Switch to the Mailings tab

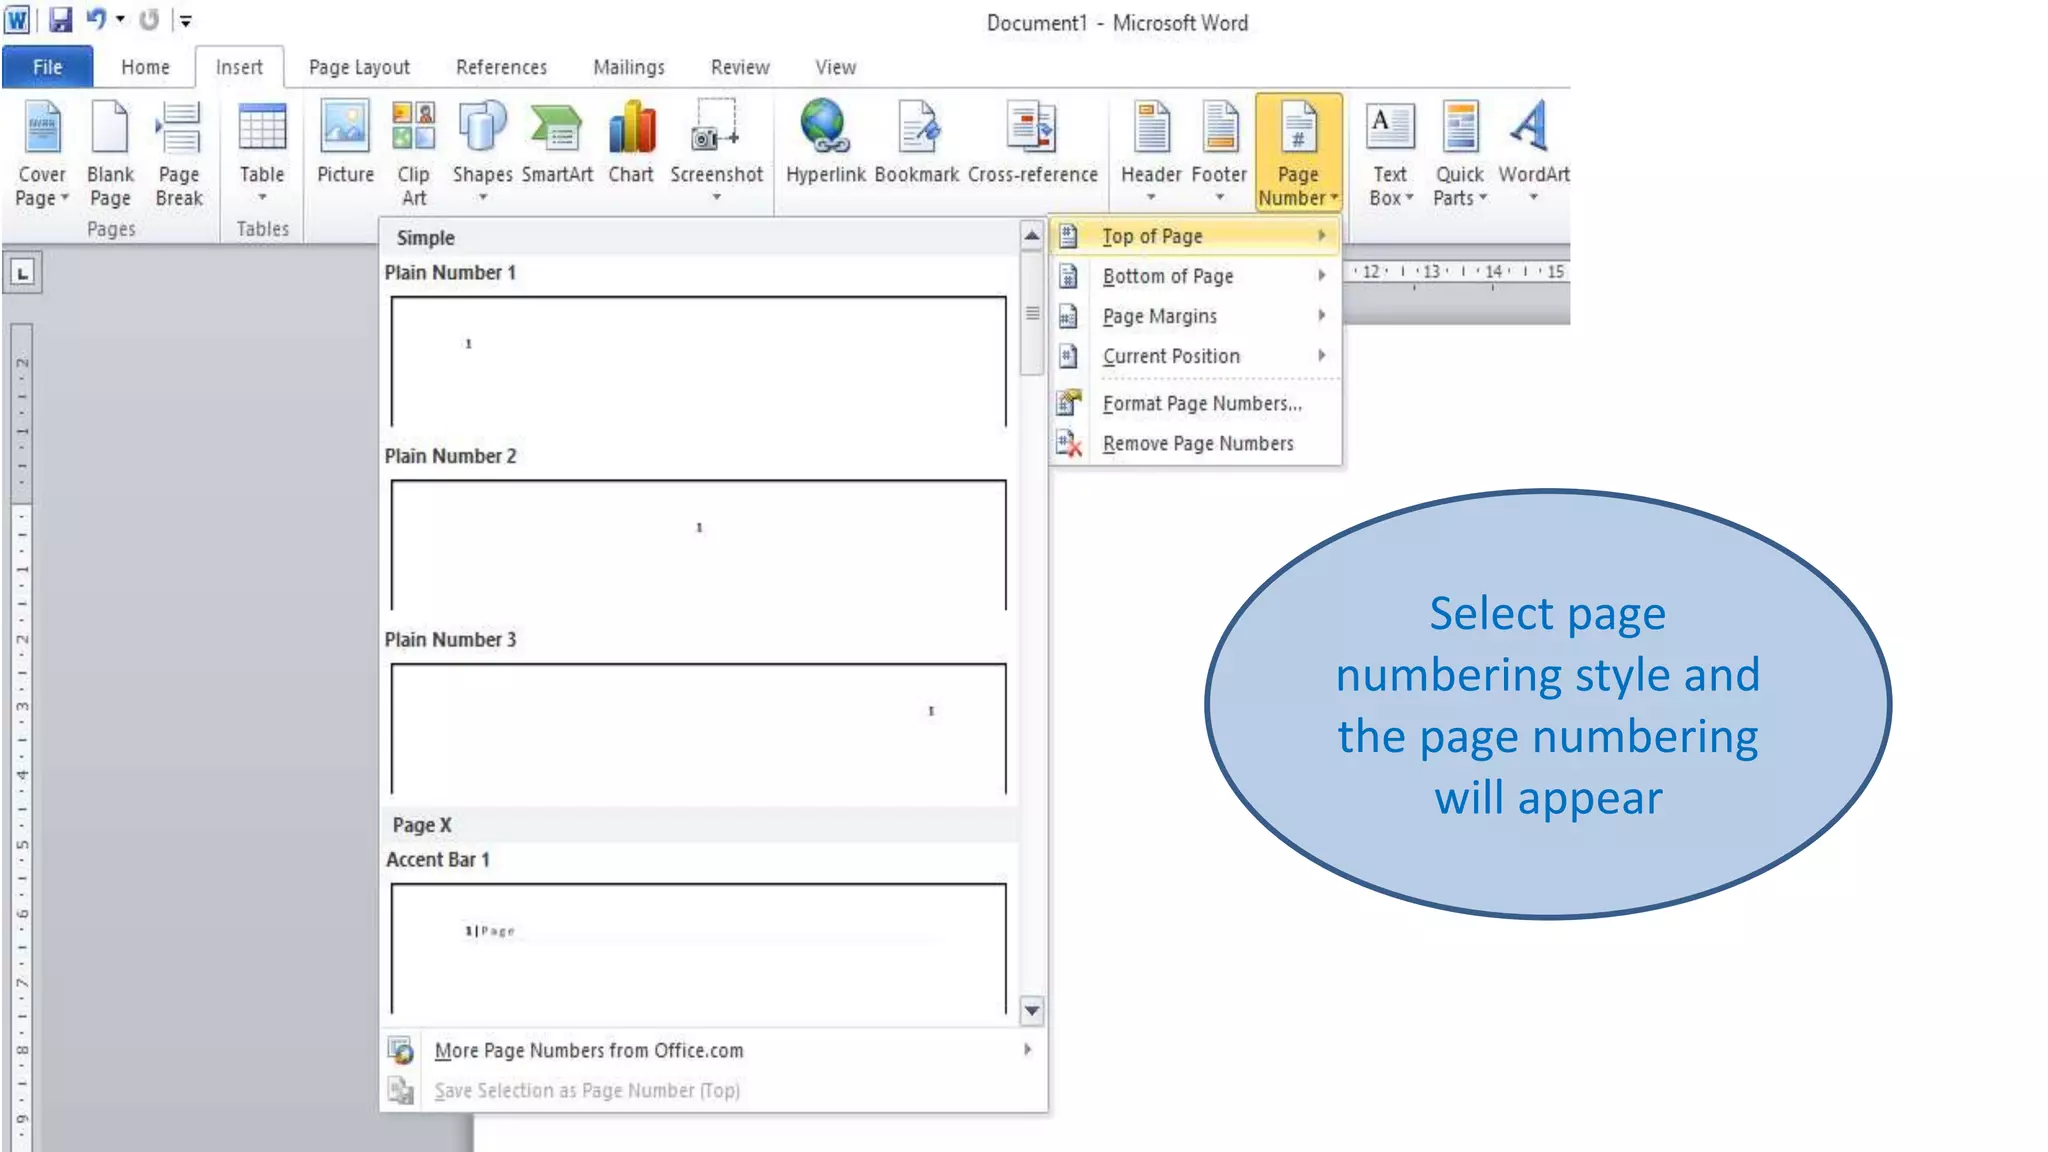click(628, 67)
